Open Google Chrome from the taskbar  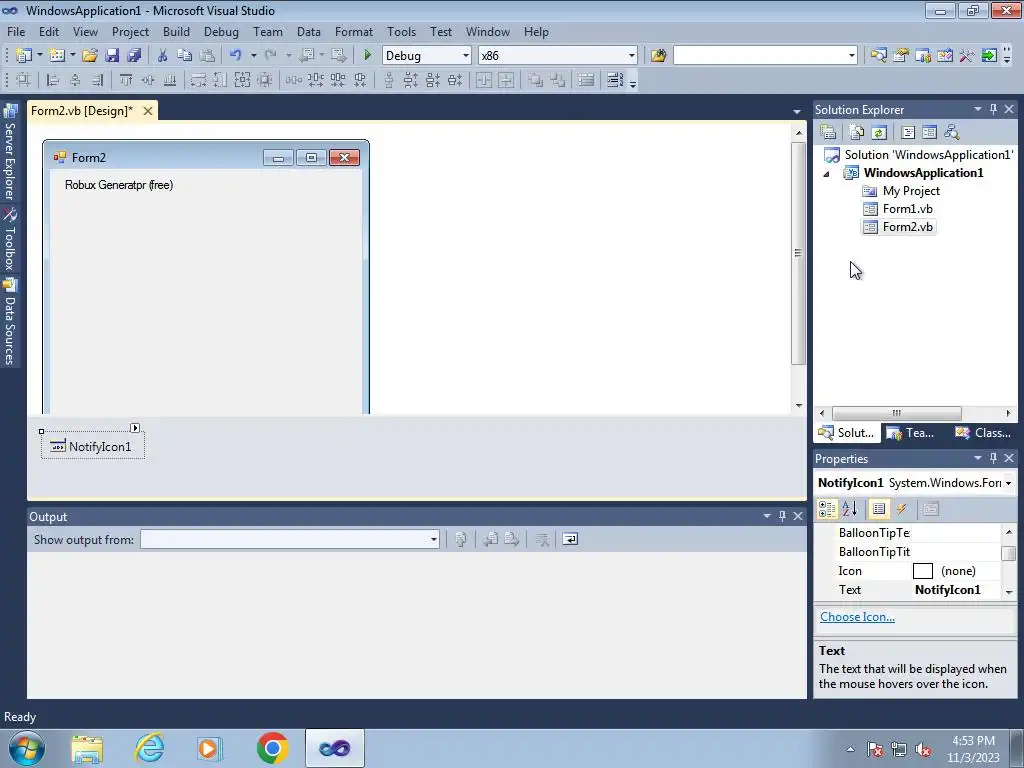[272, 748]
